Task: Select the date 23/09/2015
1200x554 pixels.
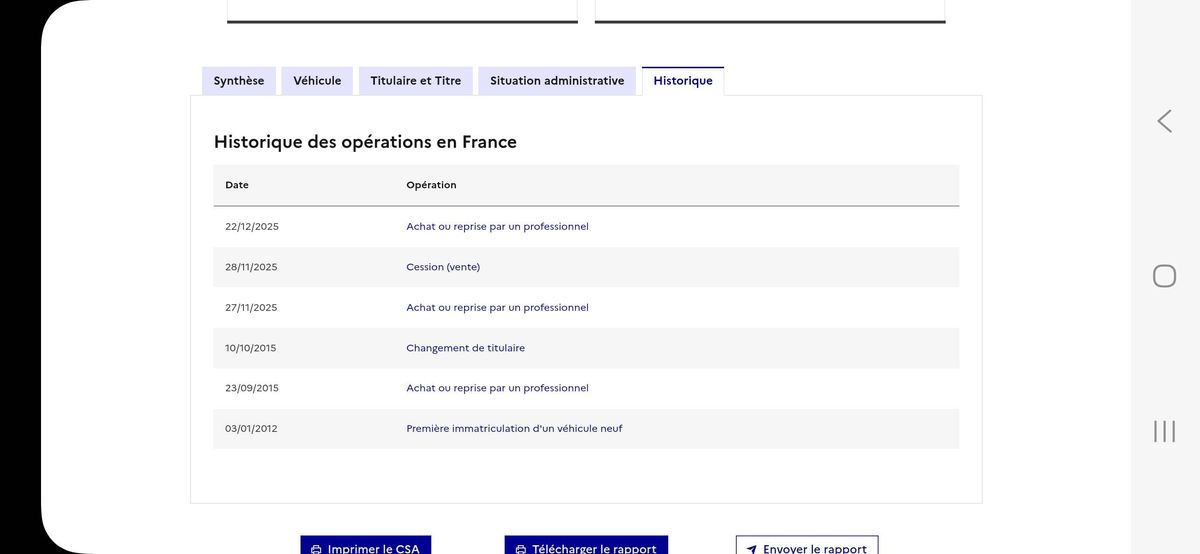Action: coord(252,388)
